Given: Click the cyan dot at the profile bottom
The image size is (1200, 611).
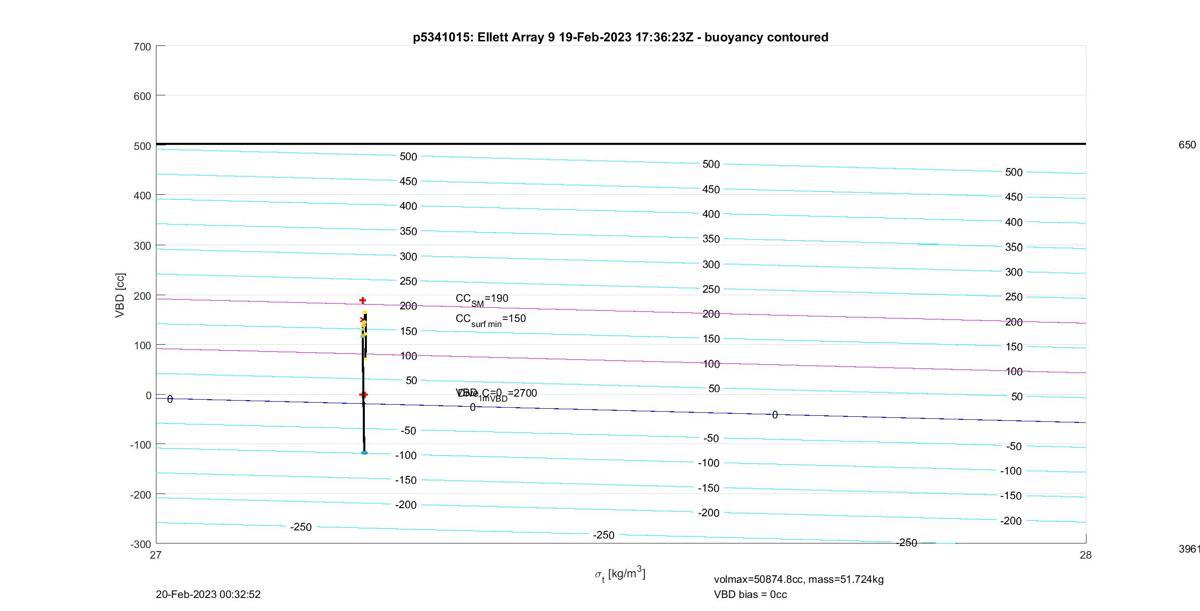Looking at the screenshot, I should [x=364, y=452].
